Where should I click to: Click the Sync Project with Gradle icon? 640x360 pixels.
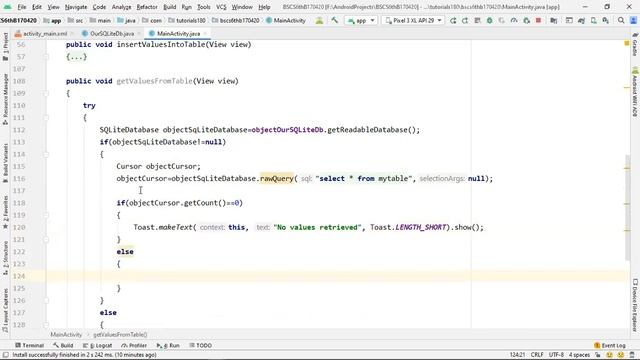581,20
